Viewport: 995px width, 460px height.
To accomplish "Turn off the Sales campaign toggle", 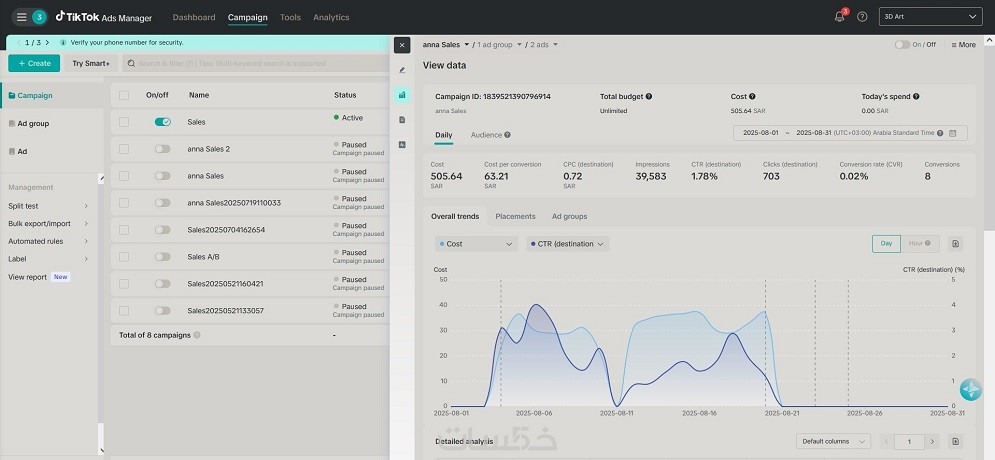I will pyautogui.click(x=162, y=122).
